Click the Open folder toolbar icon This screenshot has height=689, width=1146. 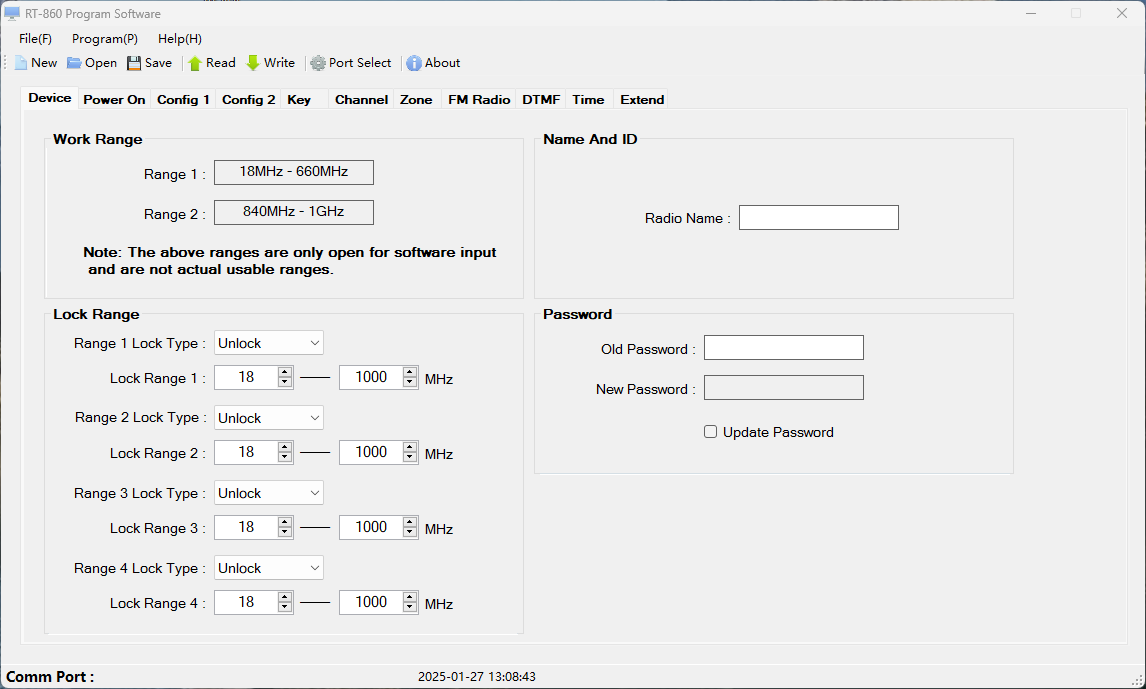point(74,63)
